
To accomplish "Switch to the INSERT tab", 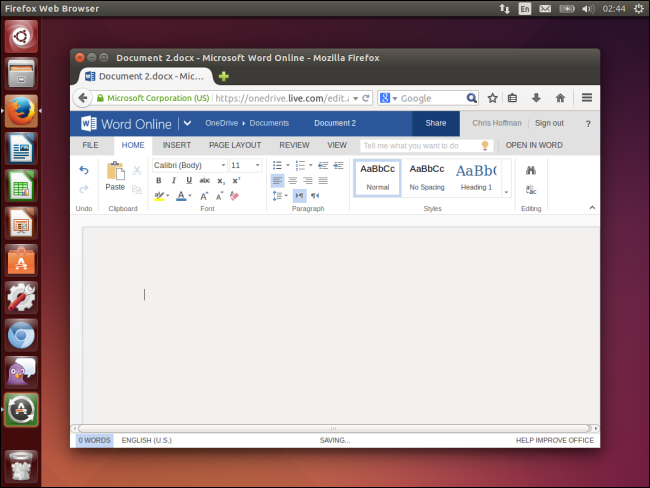I will pyautogui.click(x=177, y=145).
